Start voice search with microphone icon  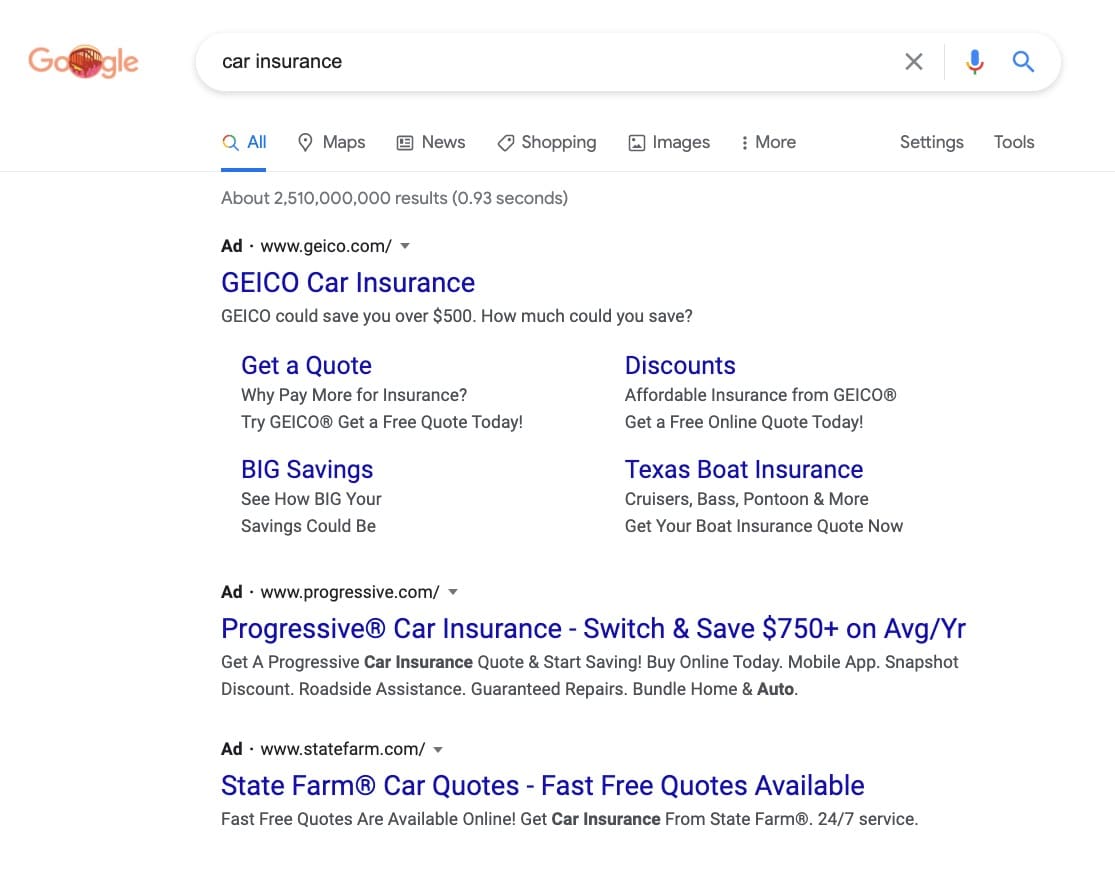(974, 62)
